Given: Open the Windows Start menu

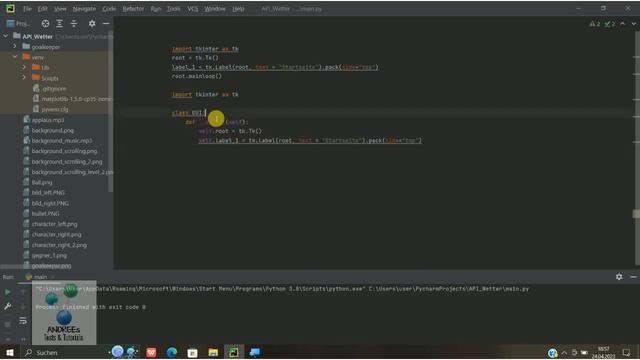Looking at the screenshot, I should [10, 352].
